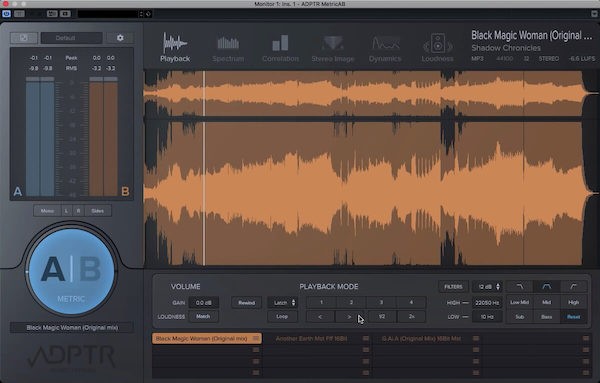Select cue point 1

321,302
